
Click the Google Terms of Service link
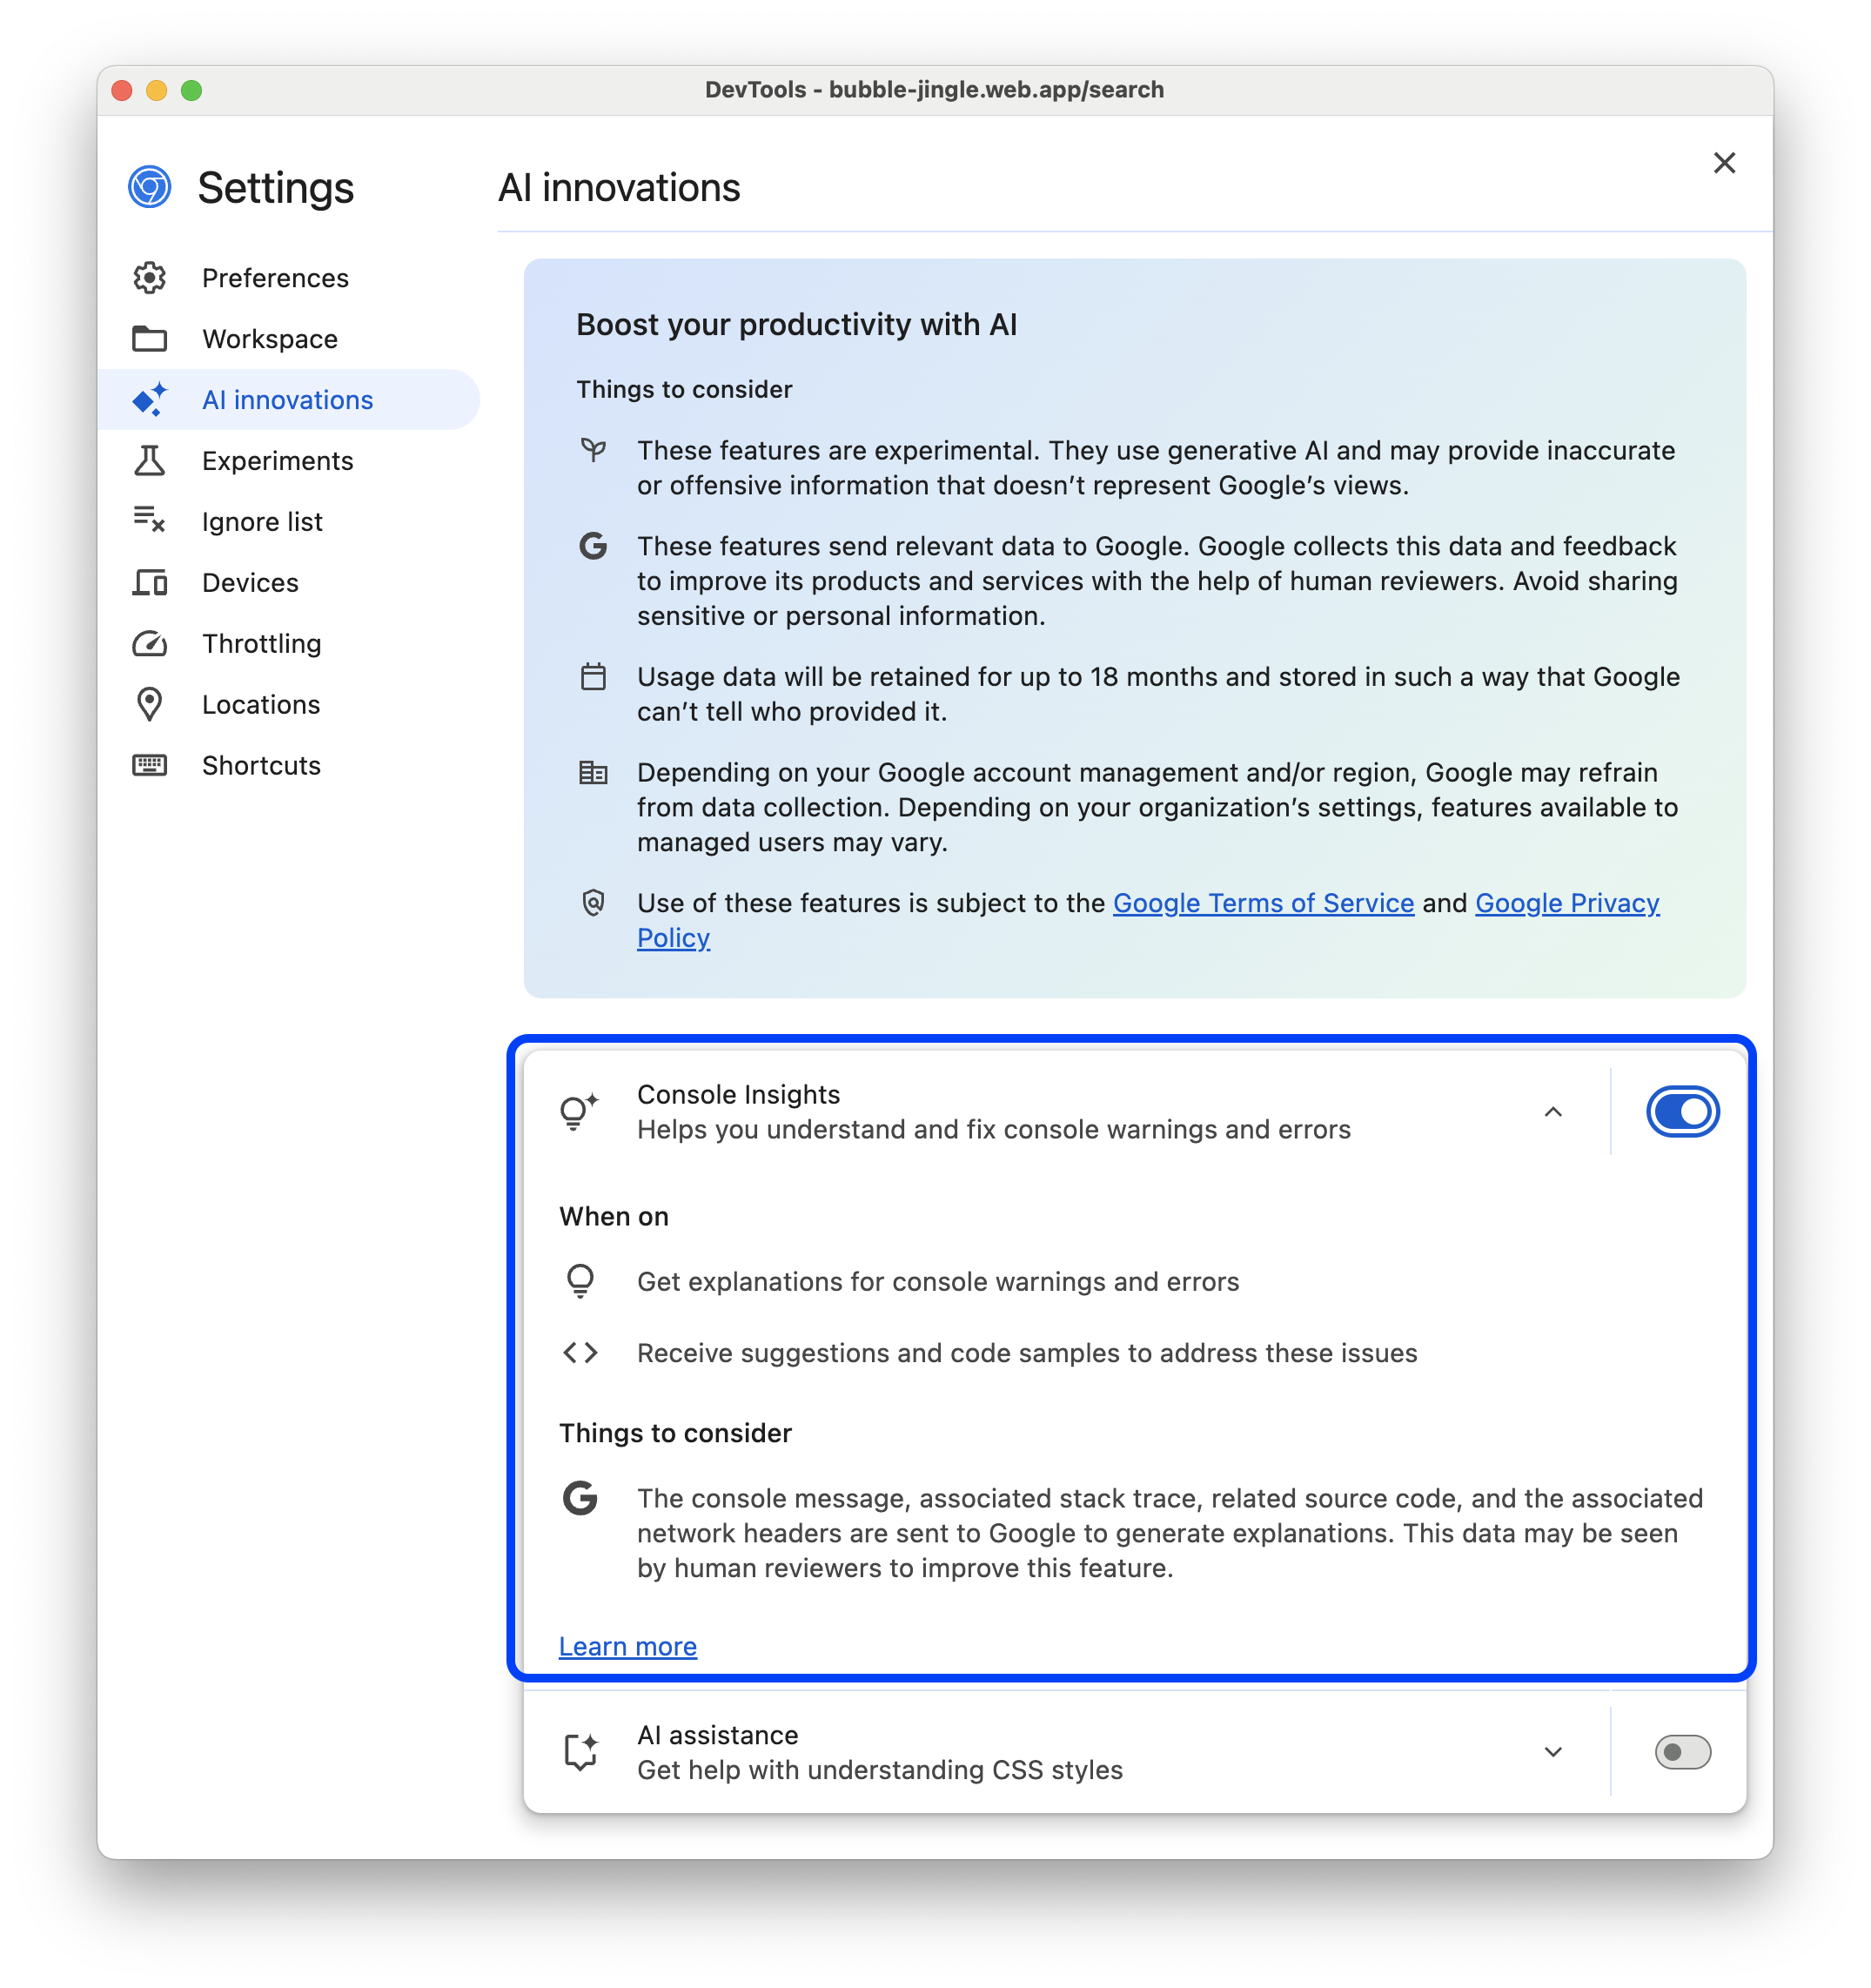[x=1263, y=903]
